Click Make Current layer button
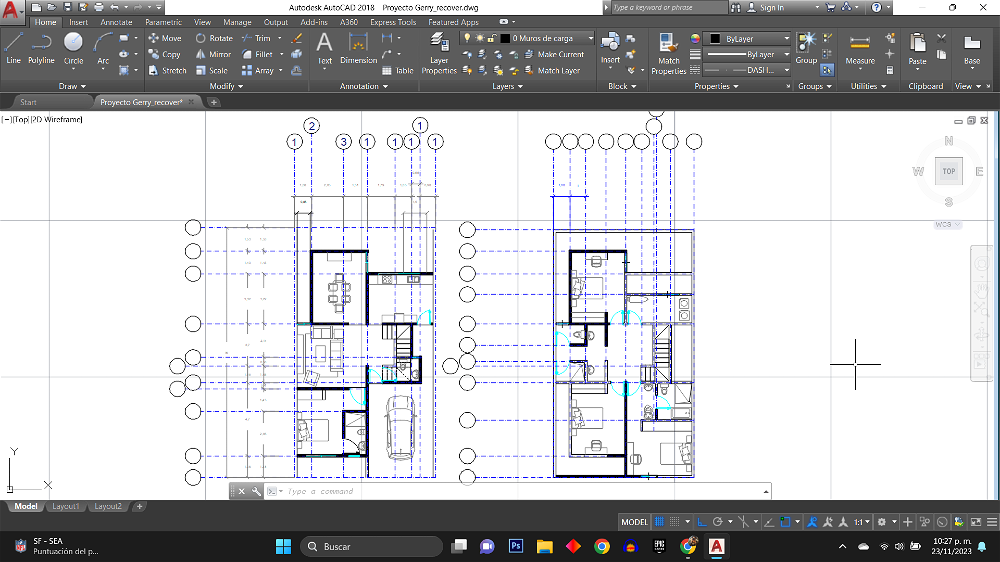This screenshot has height=562, width=1000. pyautogui.click(x=554, y=54)
